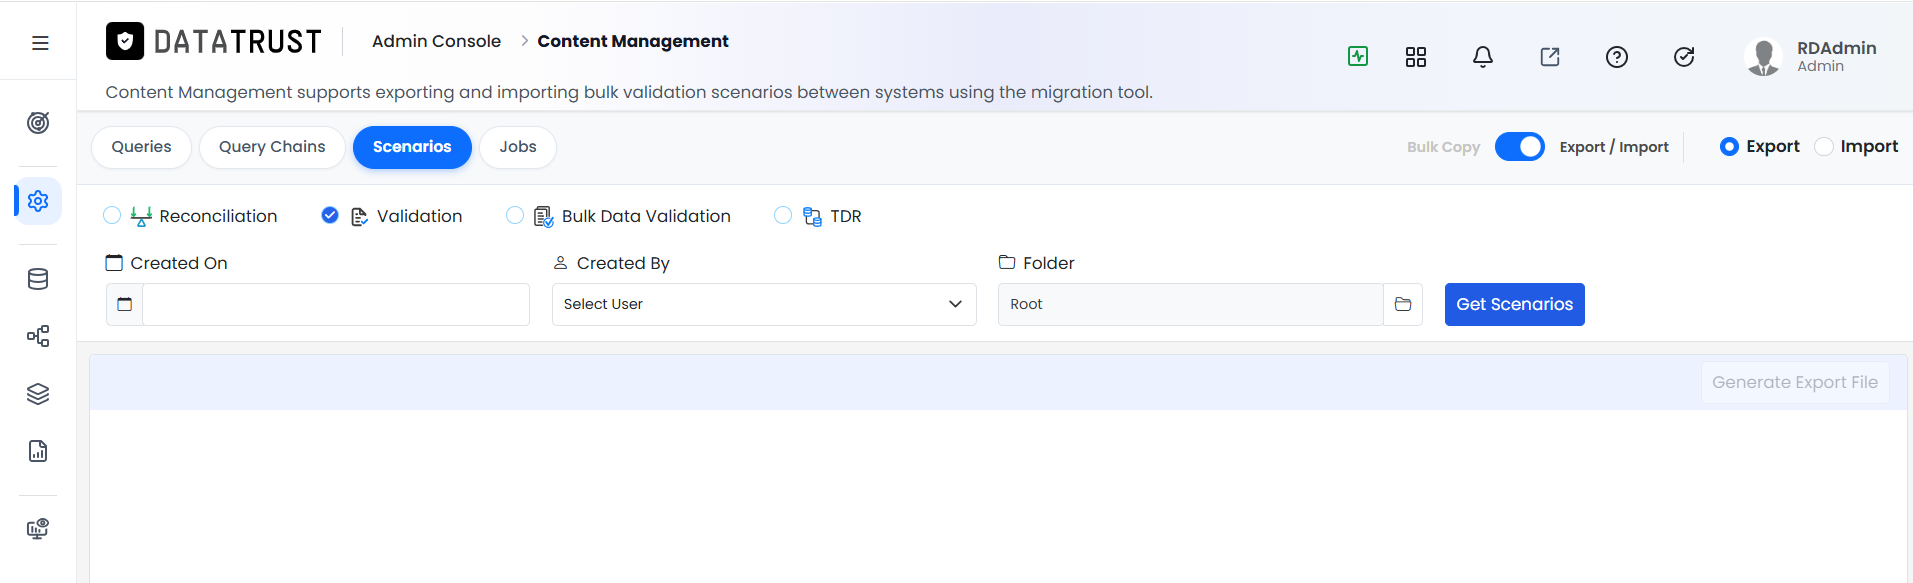This screenshot has width=1913, height=583.
Task: Click the TDR database icon
Action: click(x=812, y=217)
